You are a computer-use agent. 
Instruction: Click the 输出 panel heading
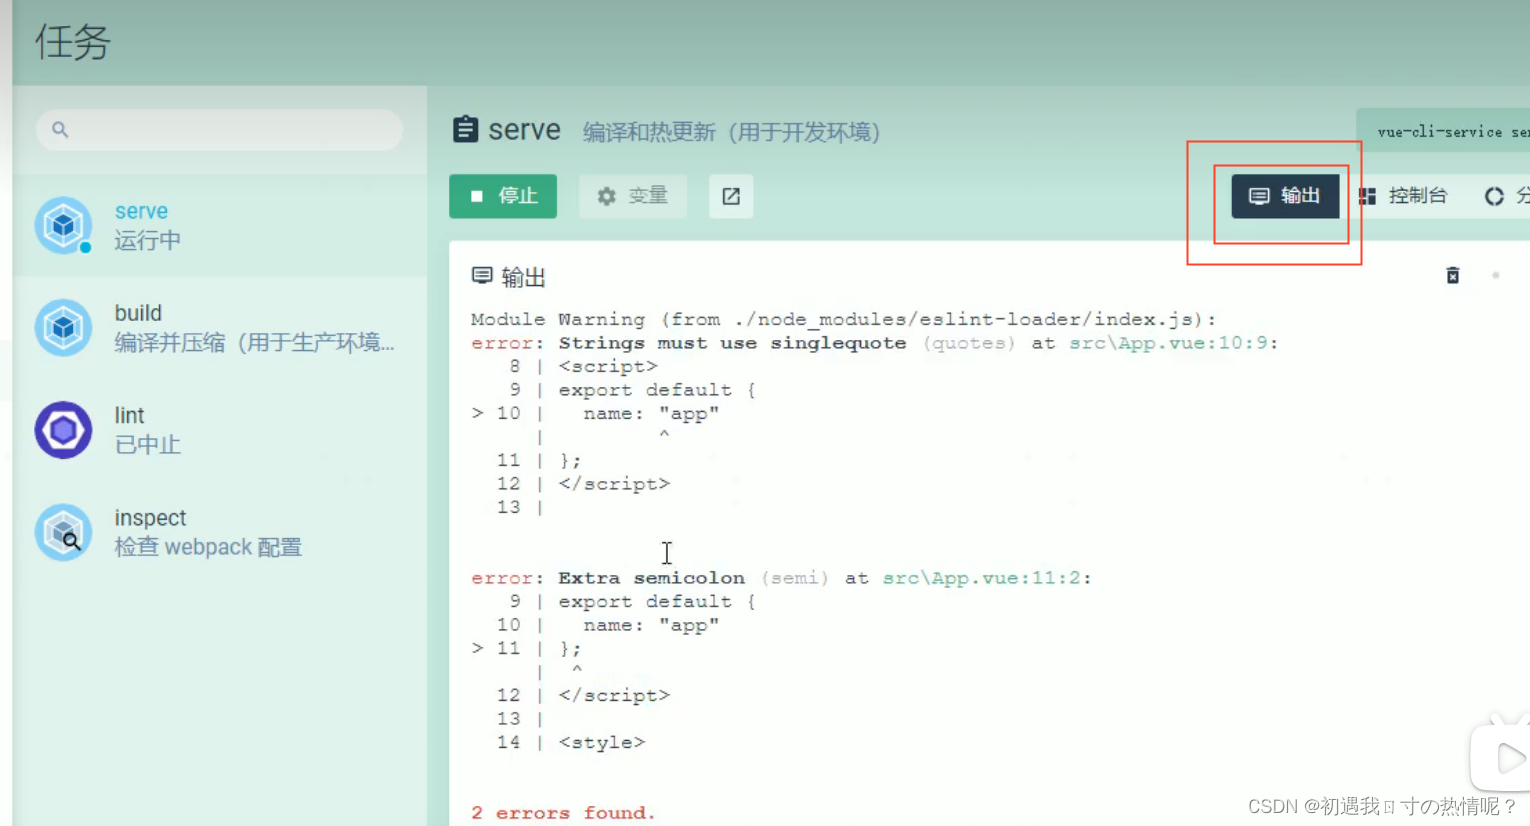click(x=523, y=277)
